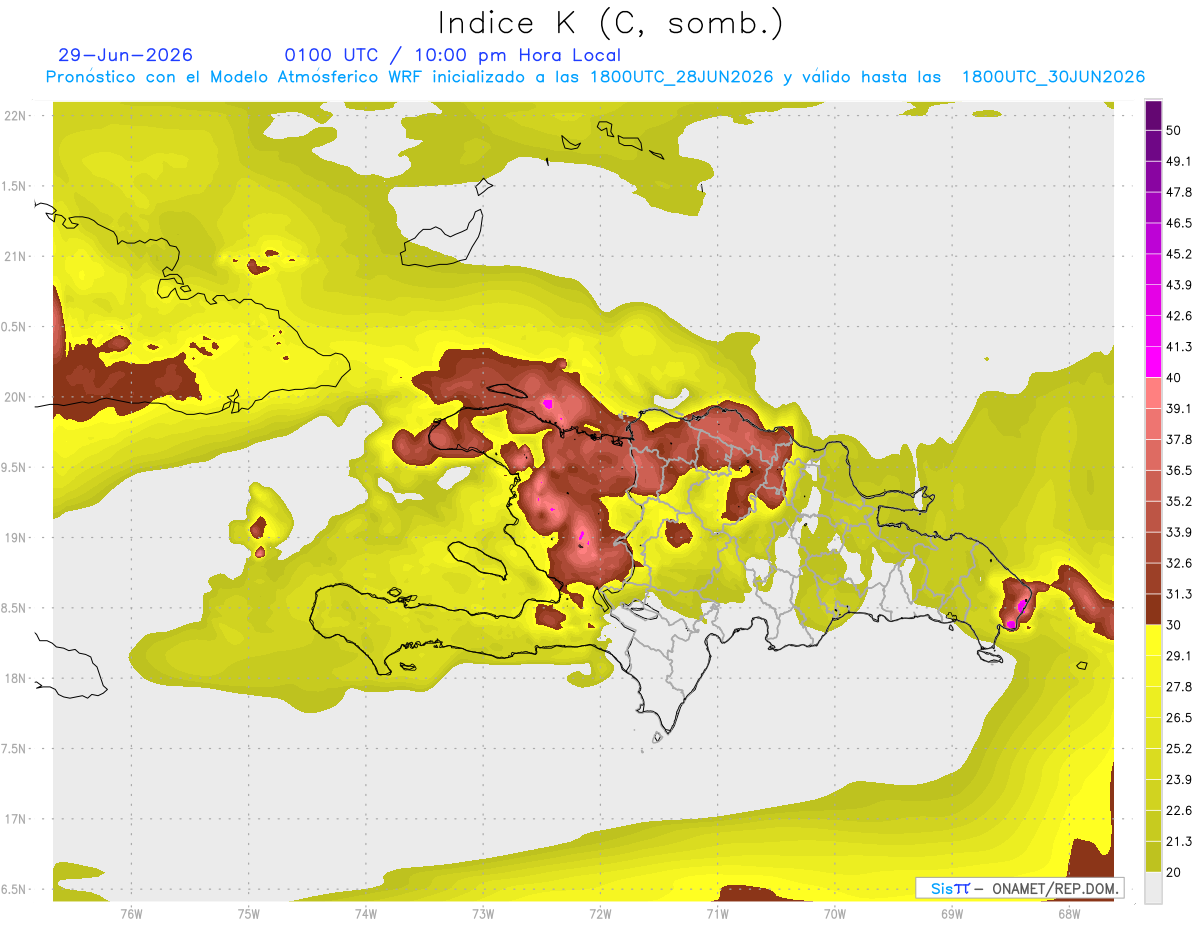The height and width of the screenshot is (927, 1200).
Task: Click the map title 'Indice K (C, somb.)'
Action: [x=611, y=23]
